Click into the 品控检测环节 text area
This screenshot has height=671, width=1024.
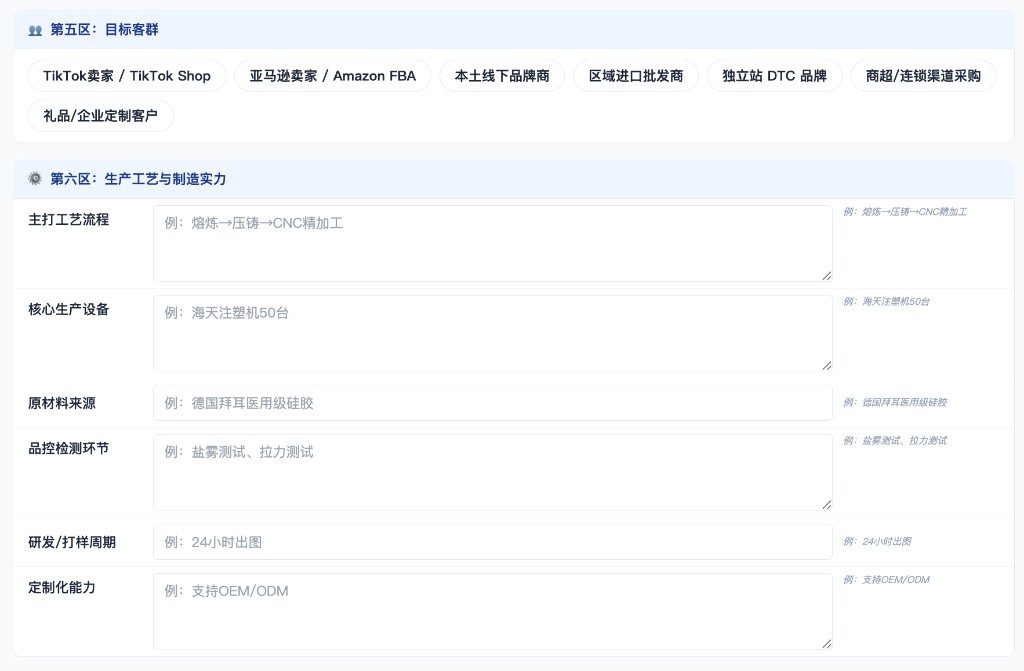492,472
